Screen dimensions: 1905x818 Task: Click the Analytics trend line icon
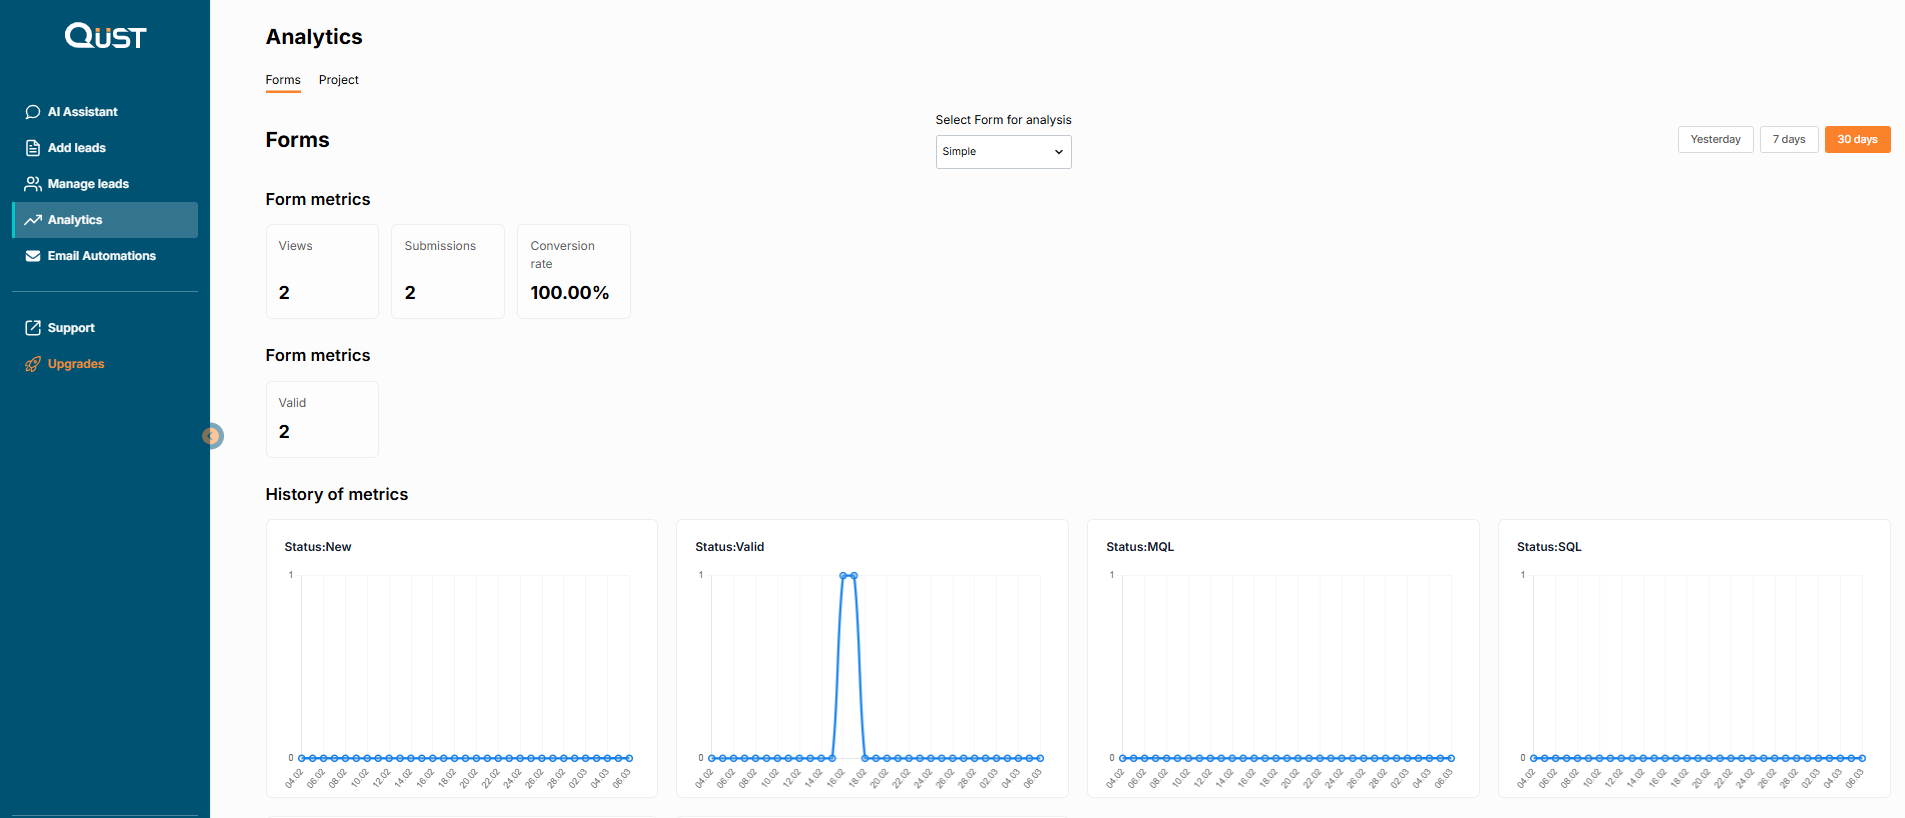(x=33, y=220)
